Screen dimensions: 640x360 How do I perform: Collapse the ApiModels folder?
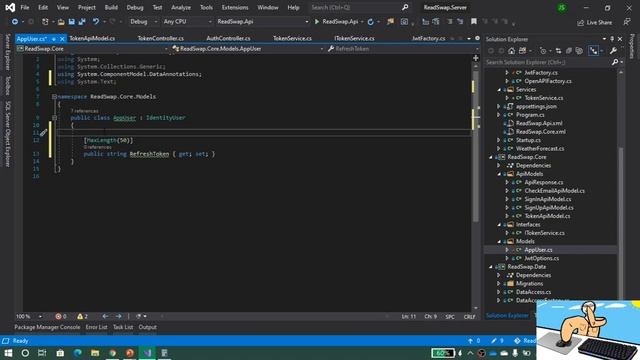click(x=499, y=174)
